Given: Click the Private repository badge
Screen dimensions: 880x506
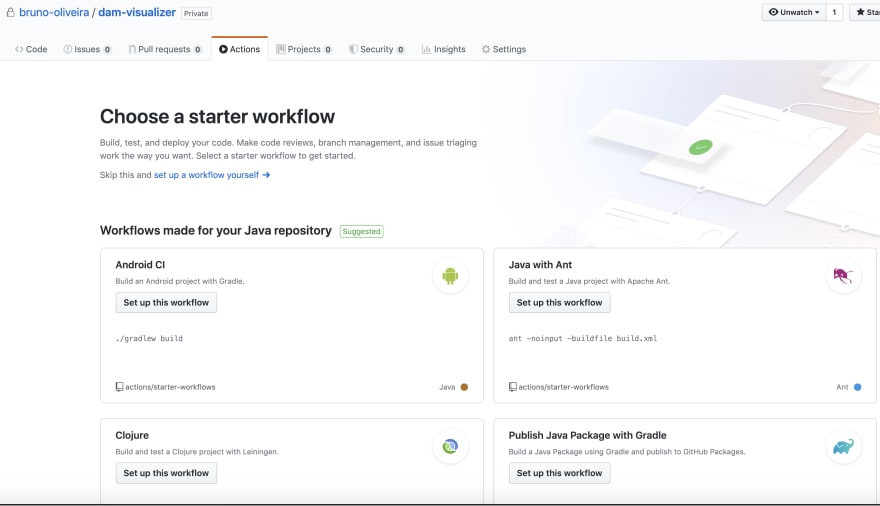Looking at the screenshot, I should pyautogui.click(x=196, y=13).
